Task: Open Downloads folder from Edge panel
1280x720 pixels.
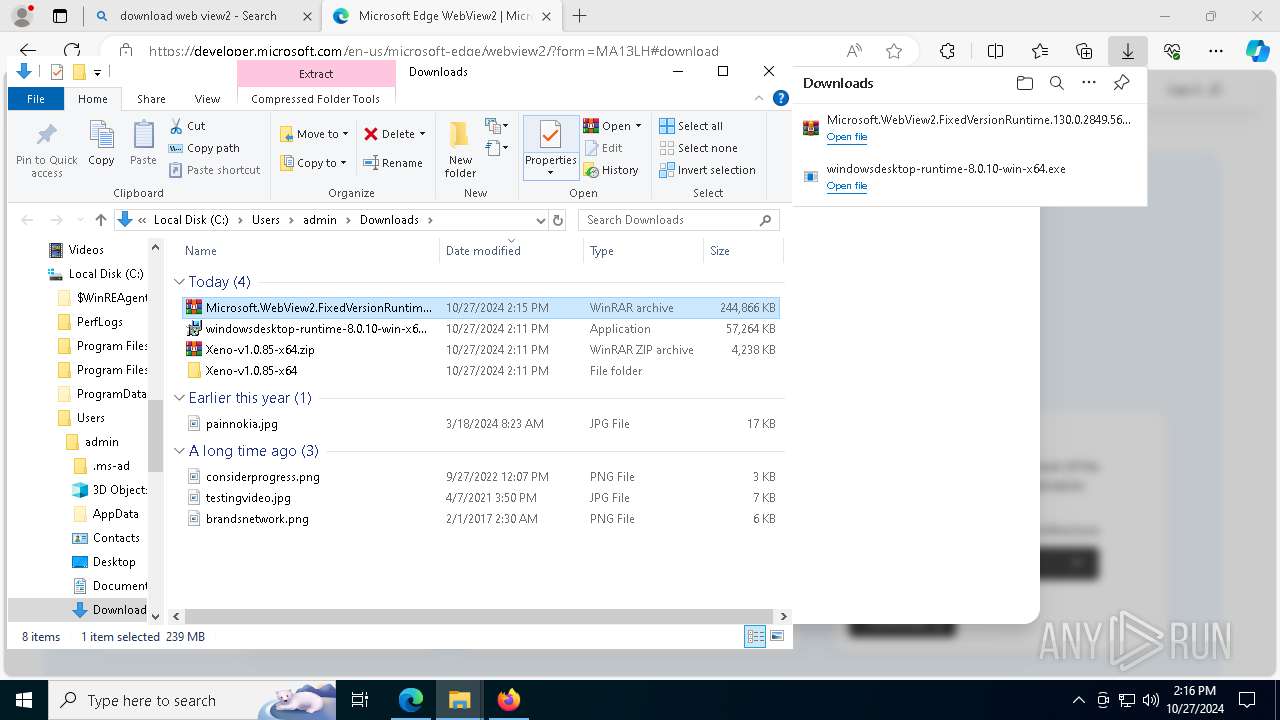Action: click(1024, 83)
